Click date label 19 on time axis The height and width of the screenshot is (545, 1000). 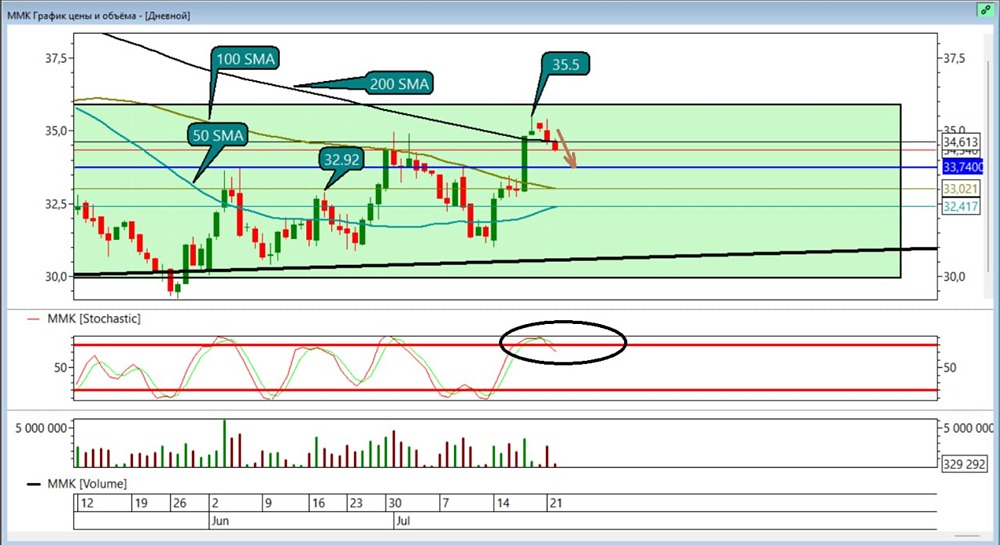tap(141, 503)
